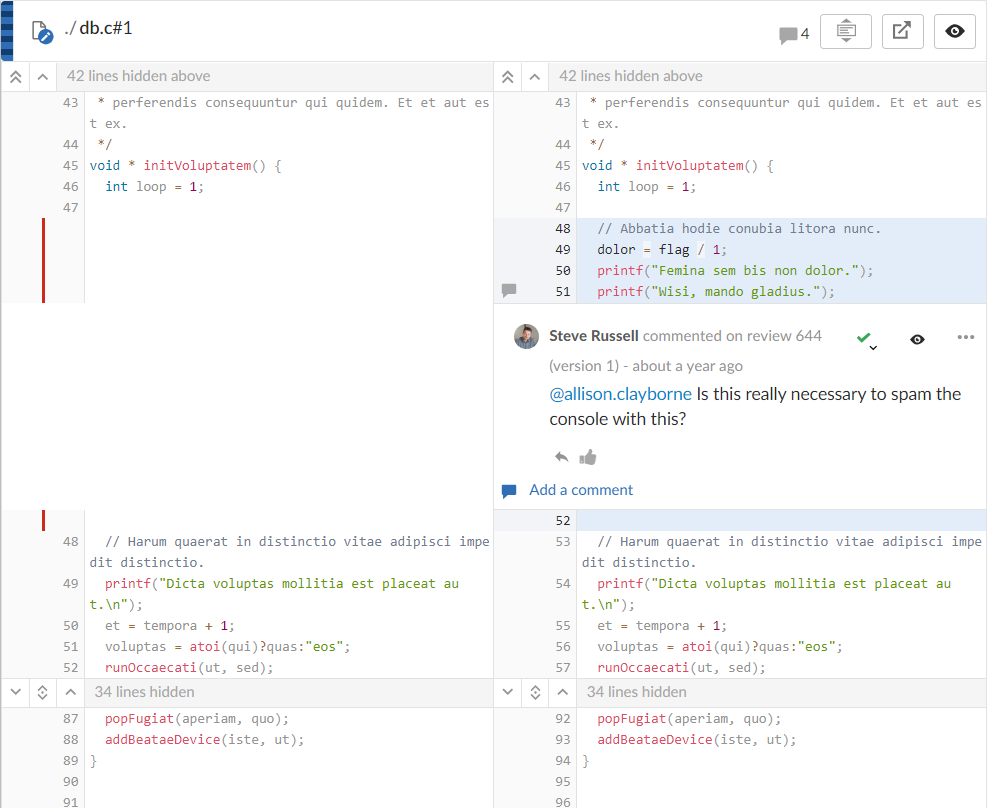Screen dimensions: 988x808
Task: Toggle visibility of Steve Russell's comment
Action: 917,338
